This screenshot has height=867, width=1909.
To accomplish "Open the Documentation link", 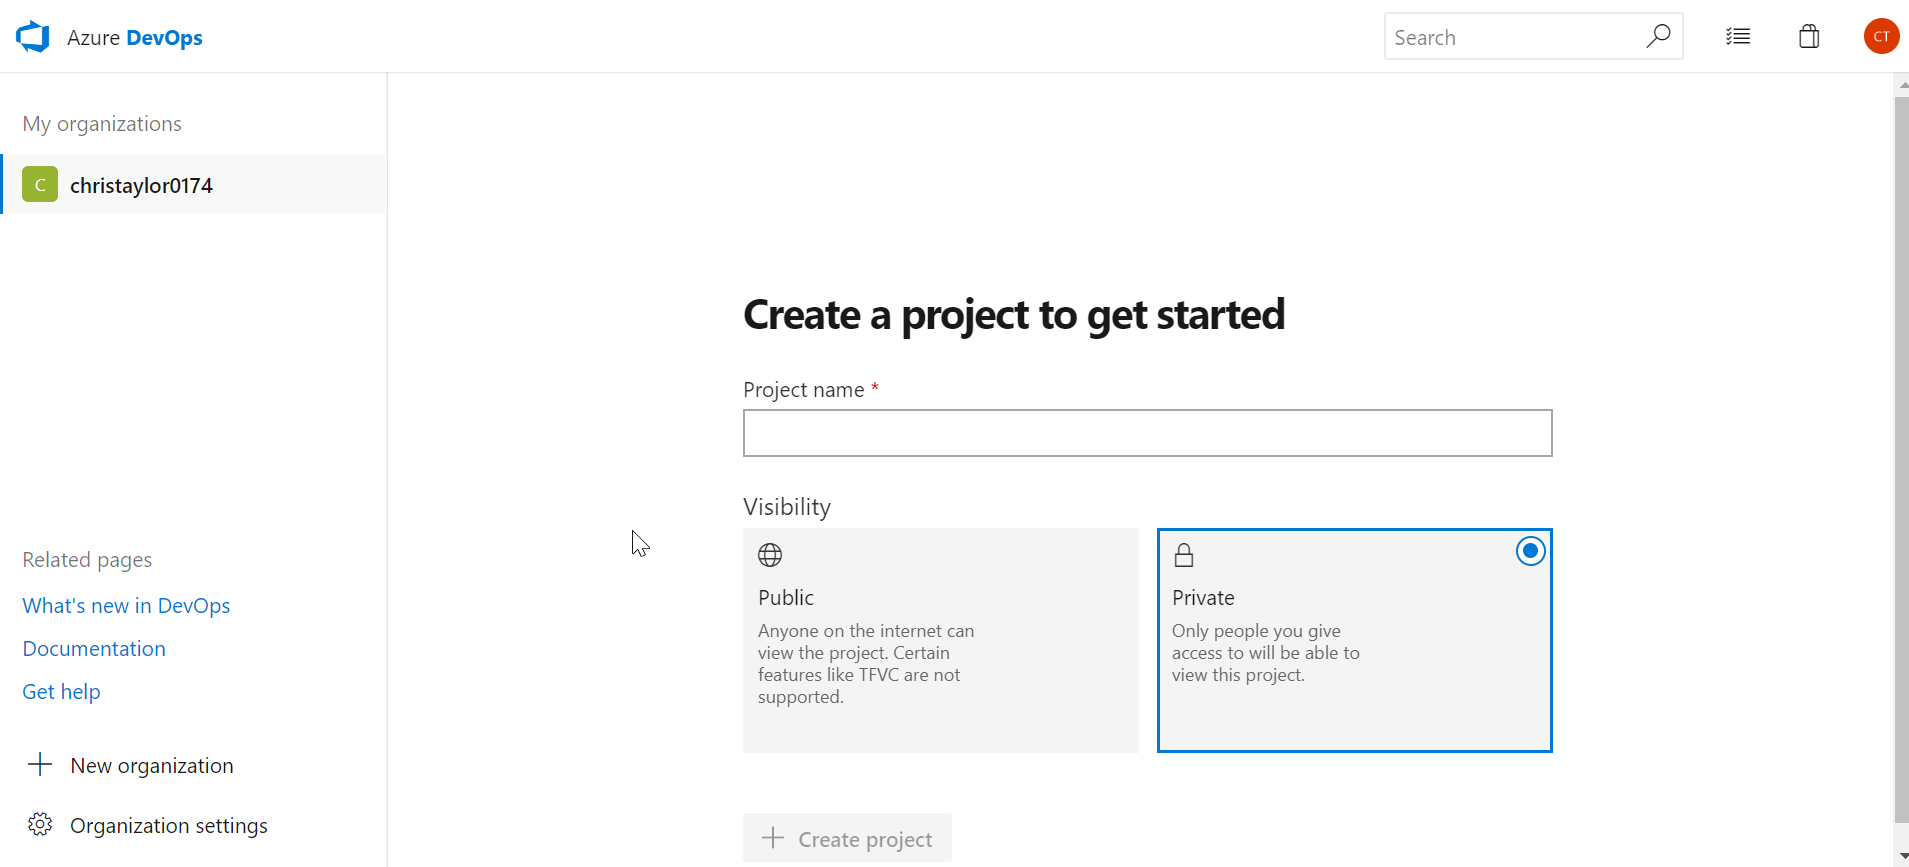I will pos(94,649).
